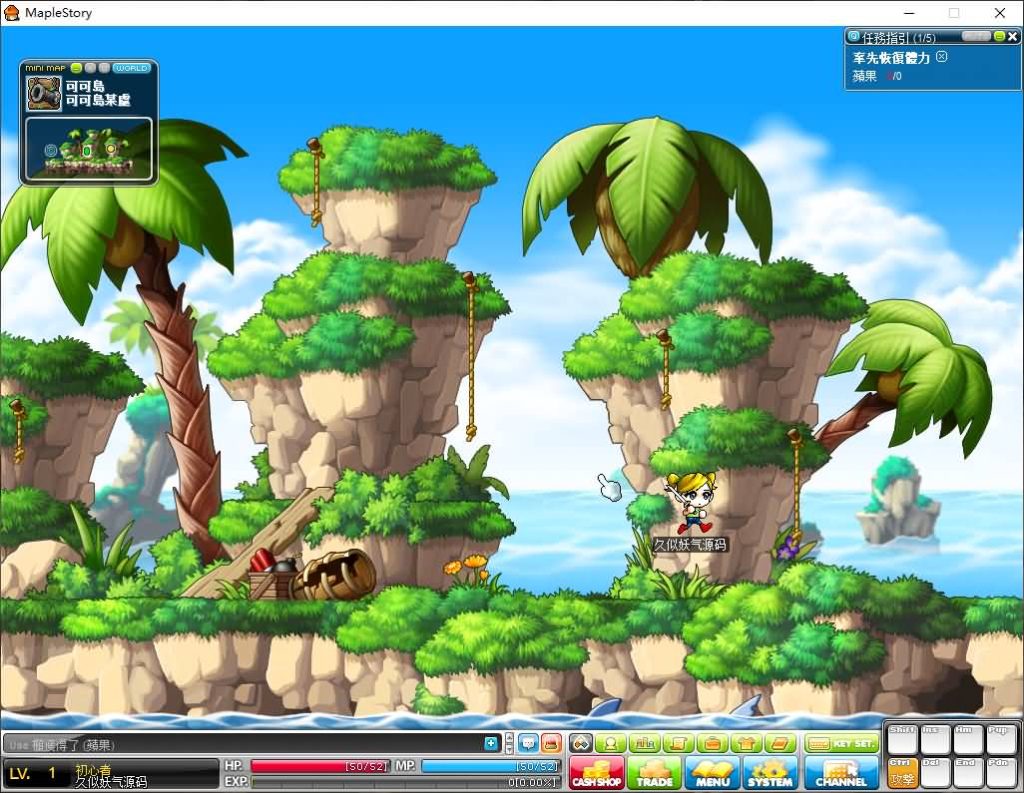This screenshot has height=793, width=1024.
Task: Open the Cash Shop
Action: pyautogui.click(x=597, y=773)
